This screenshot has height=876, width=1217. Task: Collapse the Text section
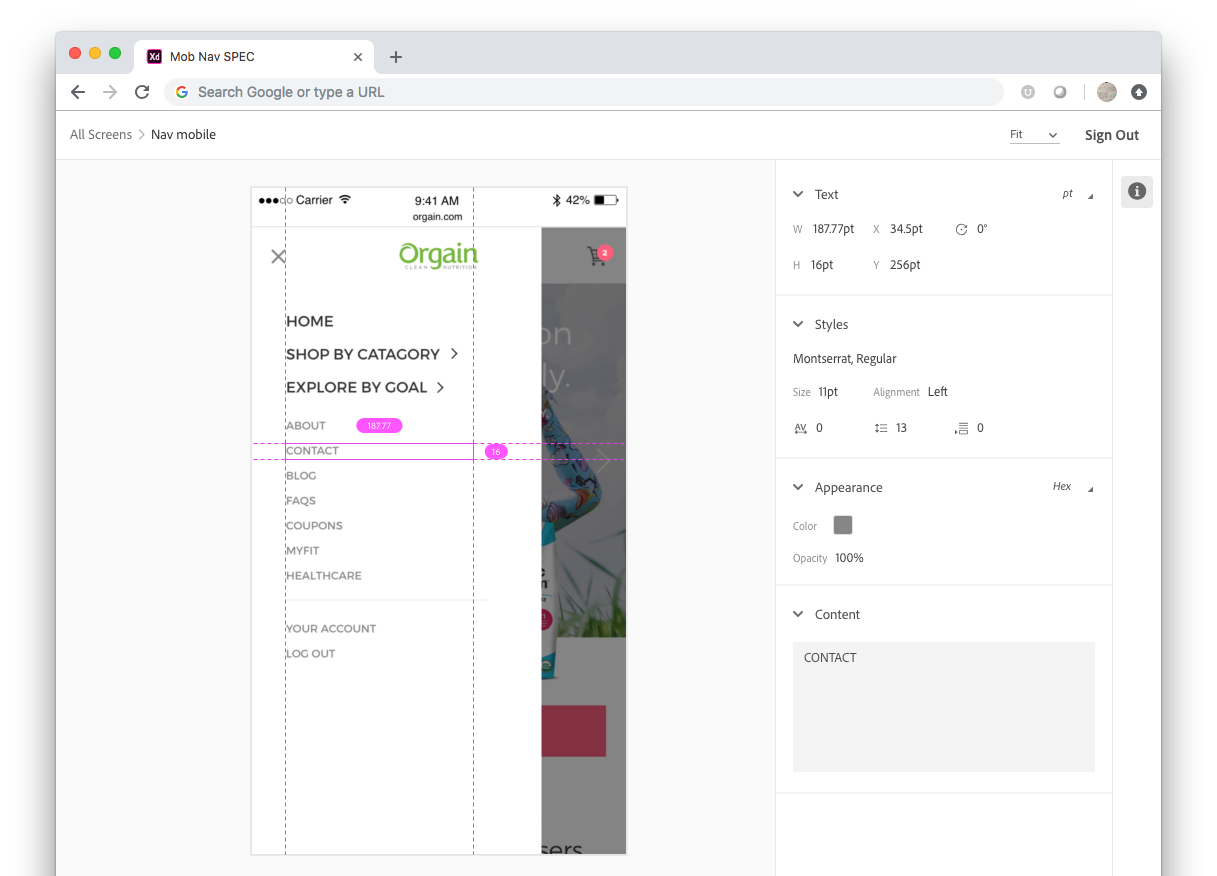pos(798,195)
